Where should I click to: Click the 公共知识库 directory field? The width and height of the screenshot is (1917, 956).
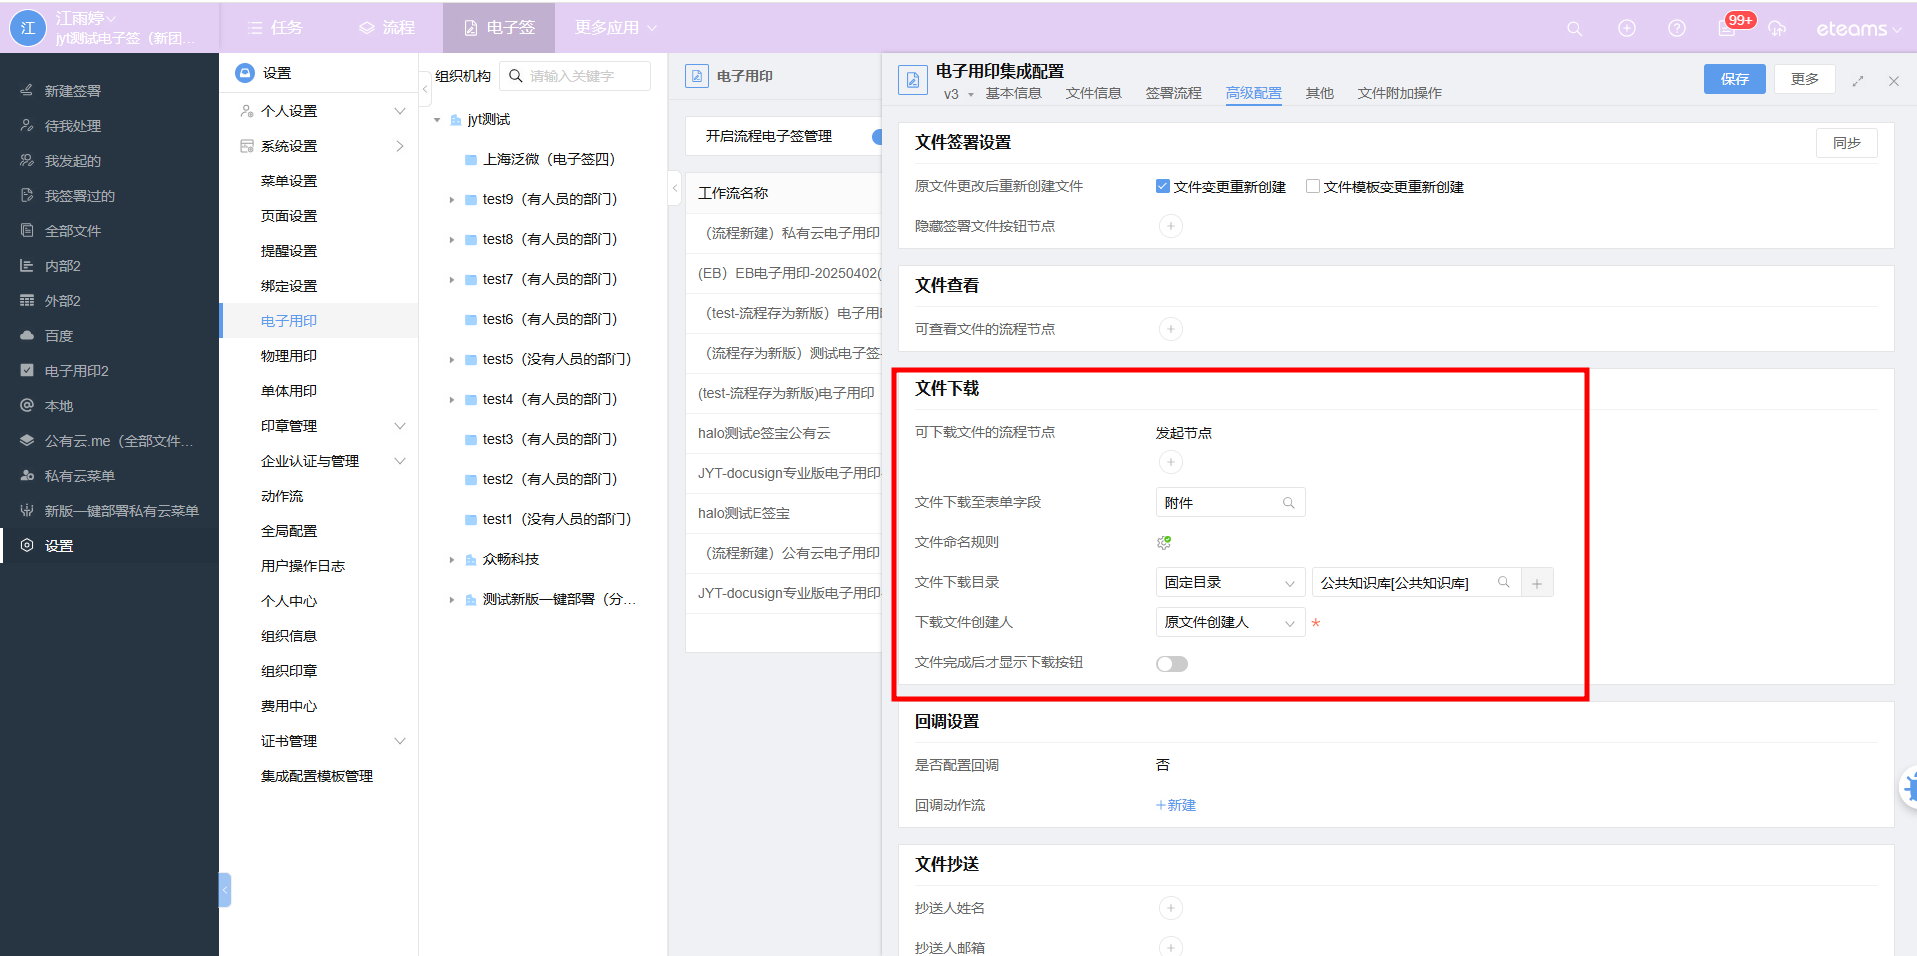click(1416, 583)
